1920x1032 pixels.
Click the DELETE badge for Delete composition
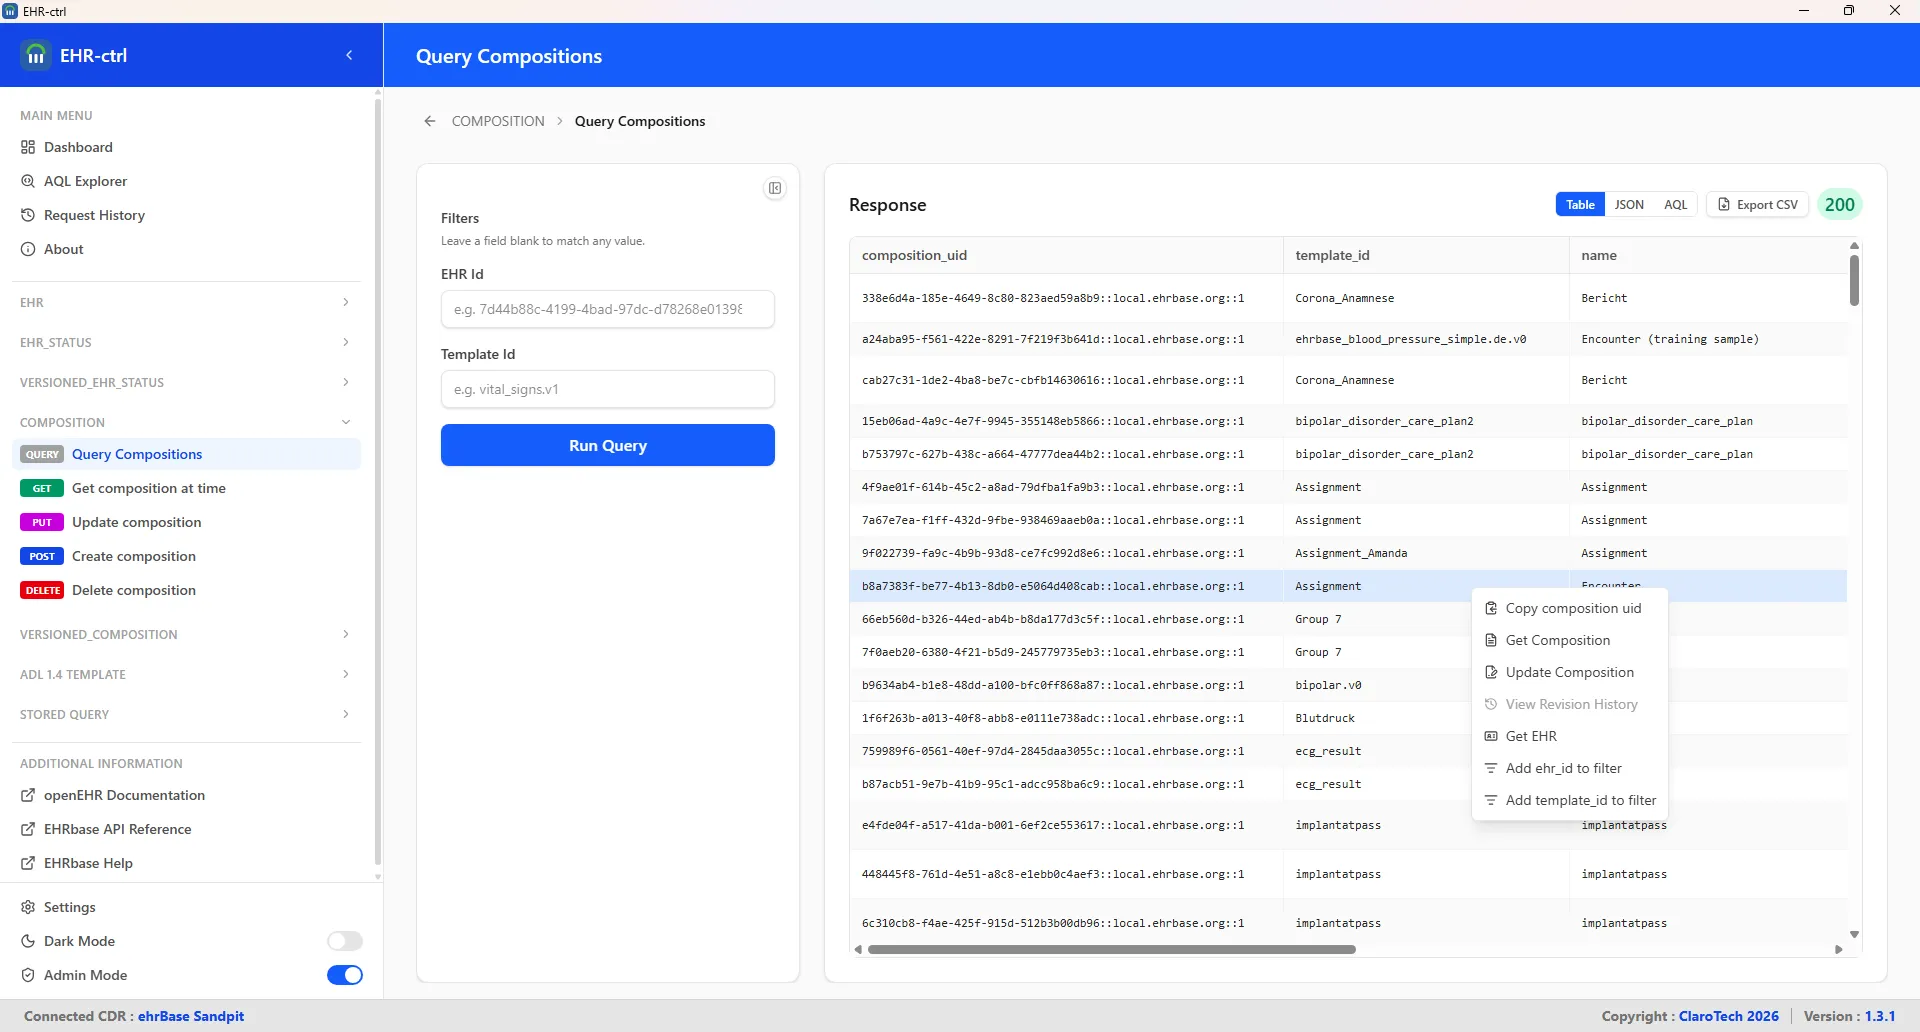42,590
